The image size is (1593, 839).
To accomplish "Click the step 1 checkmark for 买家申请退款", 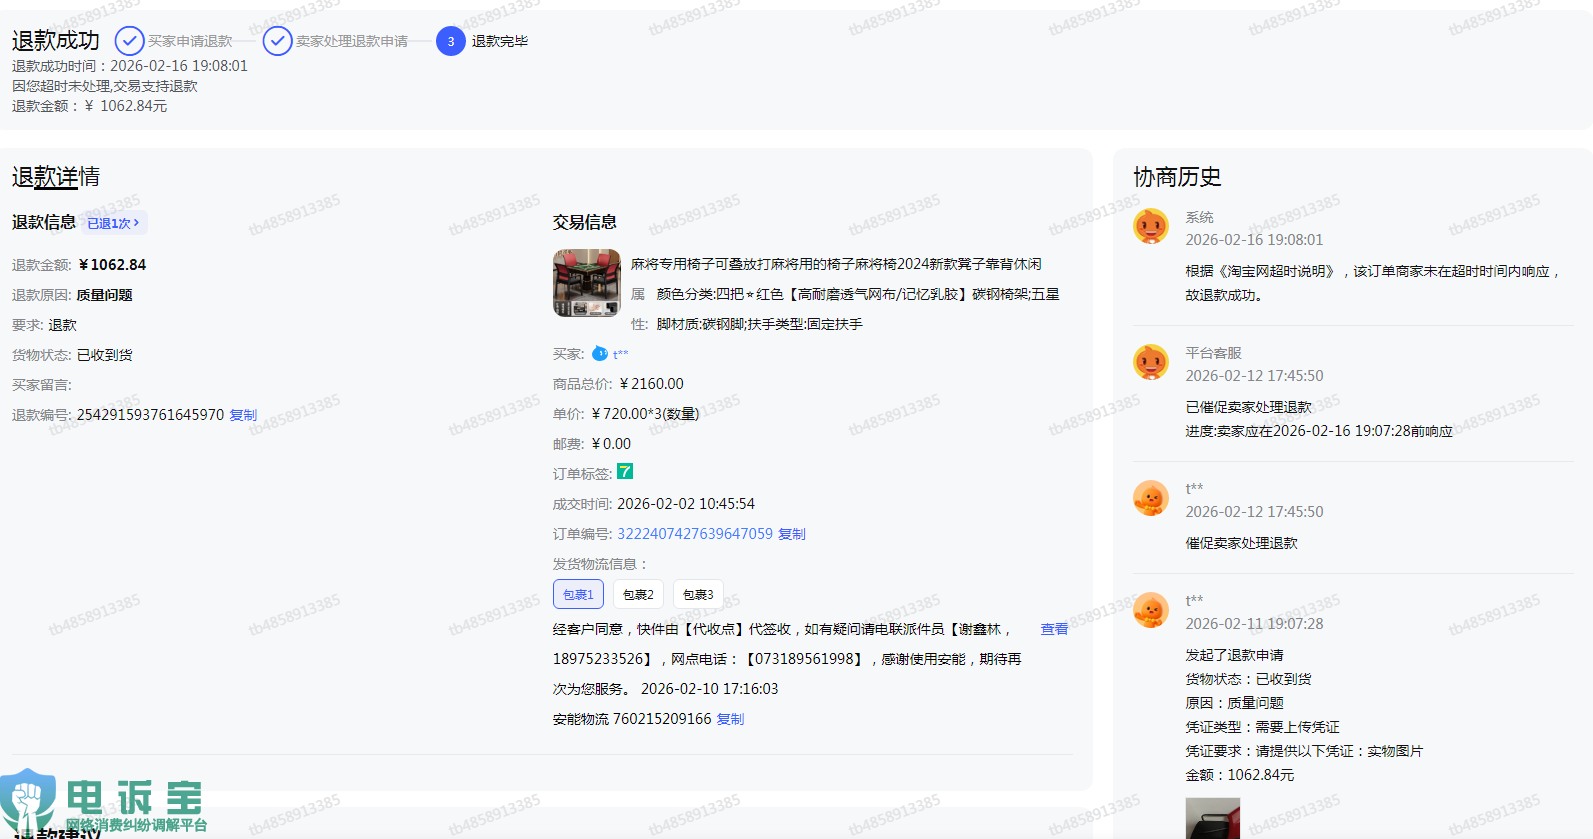I will pos(129,41).
